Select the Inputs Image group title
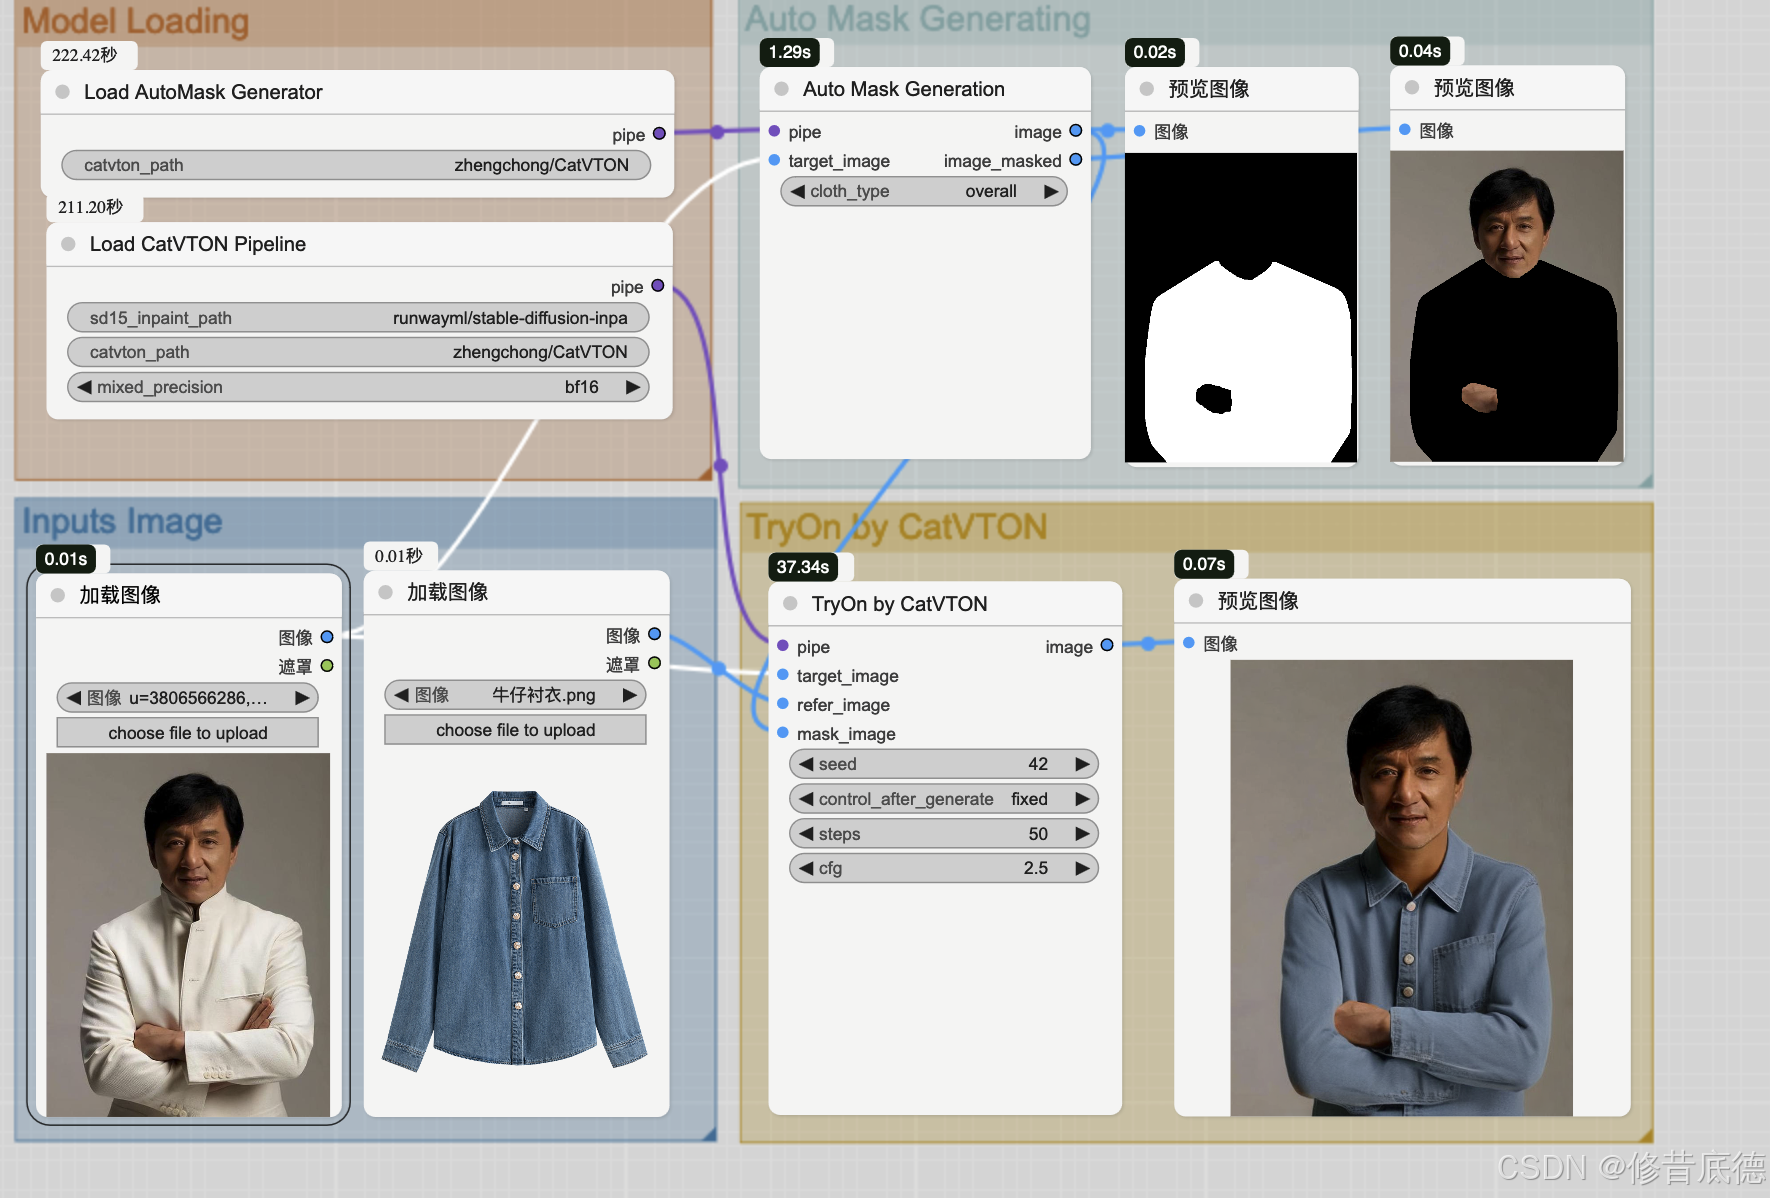Image resolution: width=1770 pixels, height=1198 pixels. pos(123,521)
